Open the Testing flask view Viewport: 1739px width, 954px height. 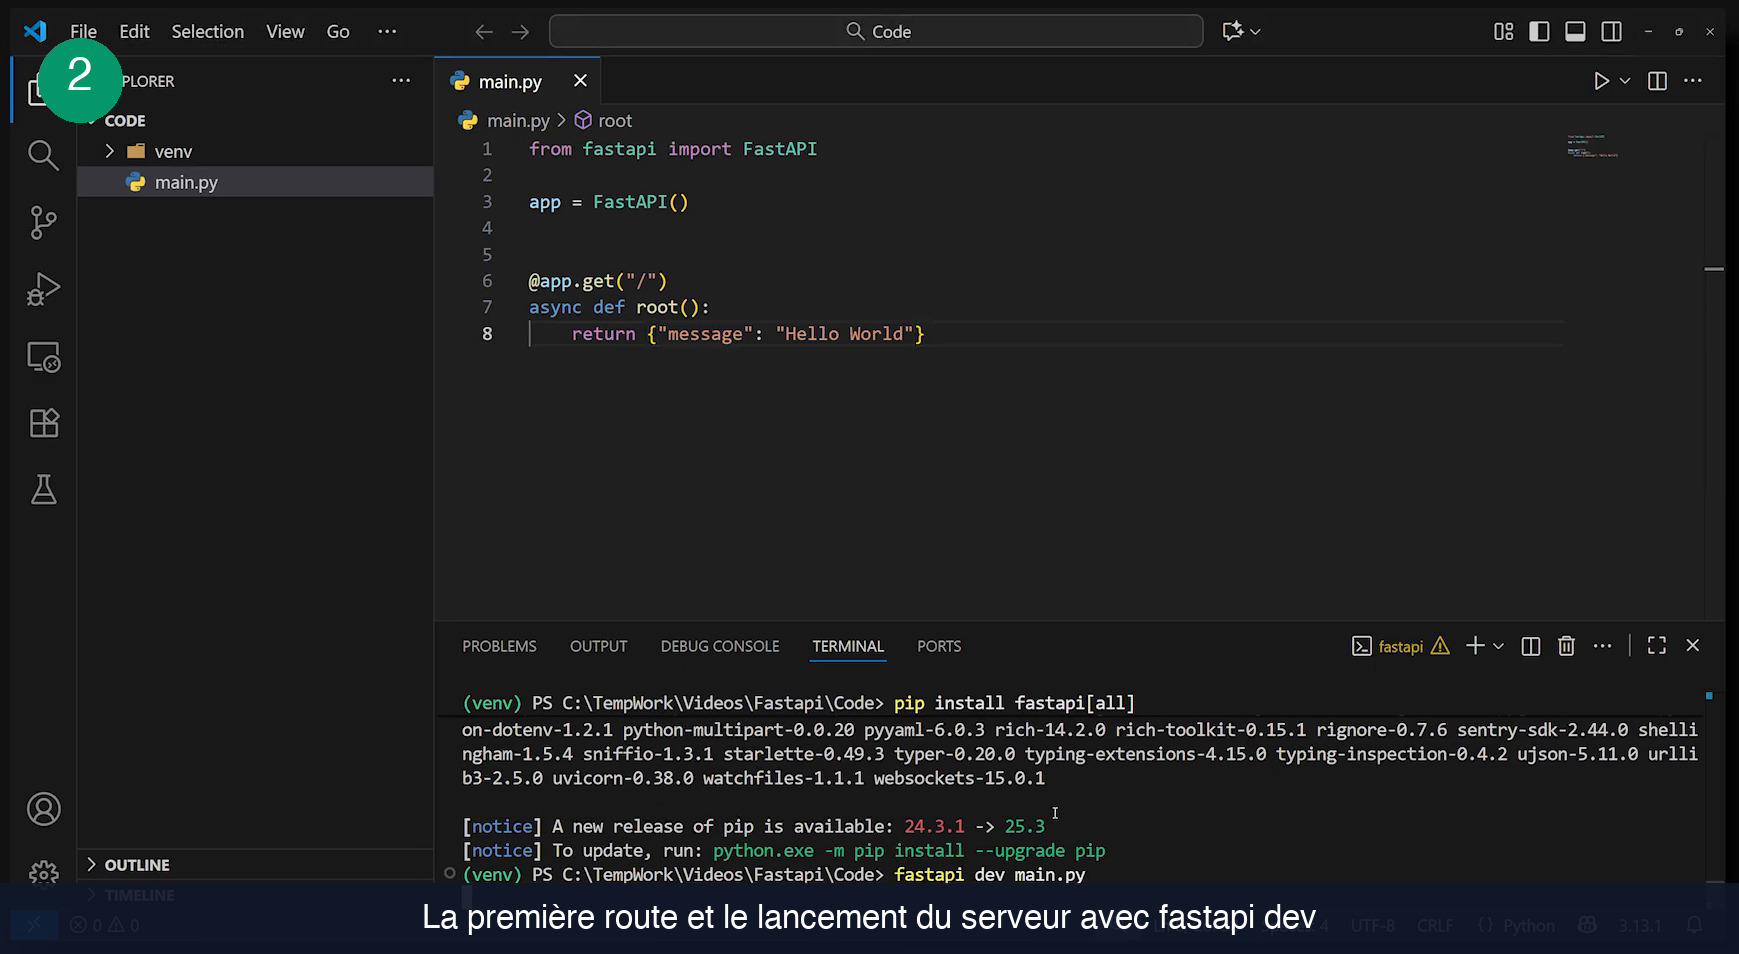pos(43,490)
